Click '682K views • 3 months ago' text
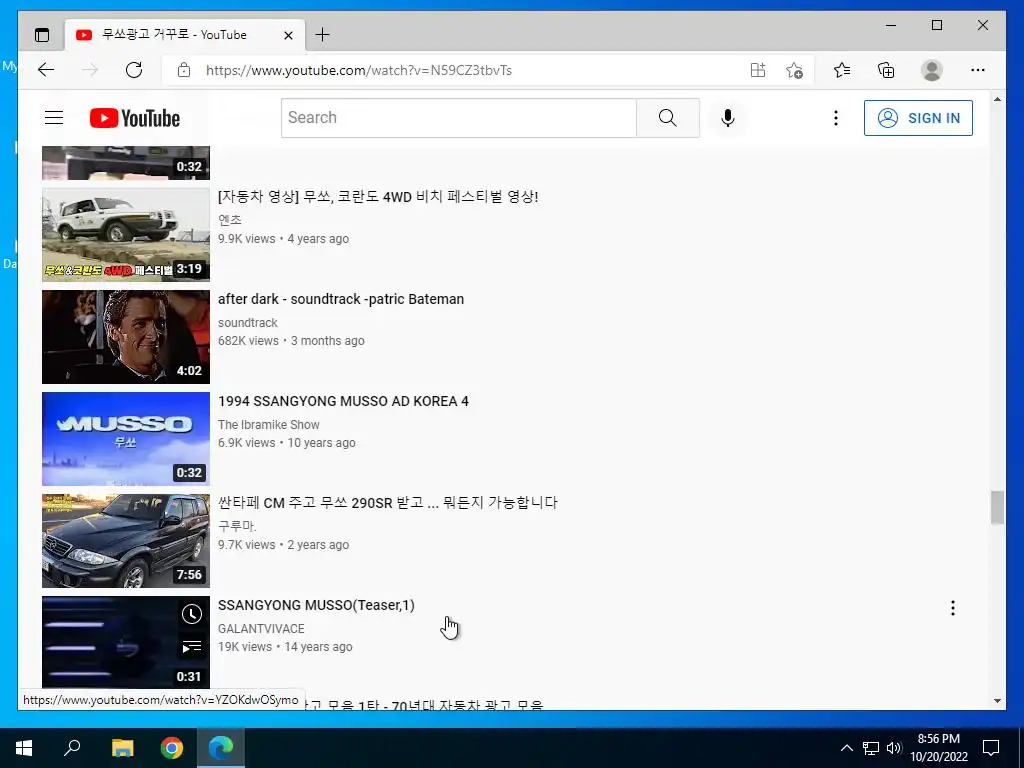 pyautogui.click(x=291, y=341)
